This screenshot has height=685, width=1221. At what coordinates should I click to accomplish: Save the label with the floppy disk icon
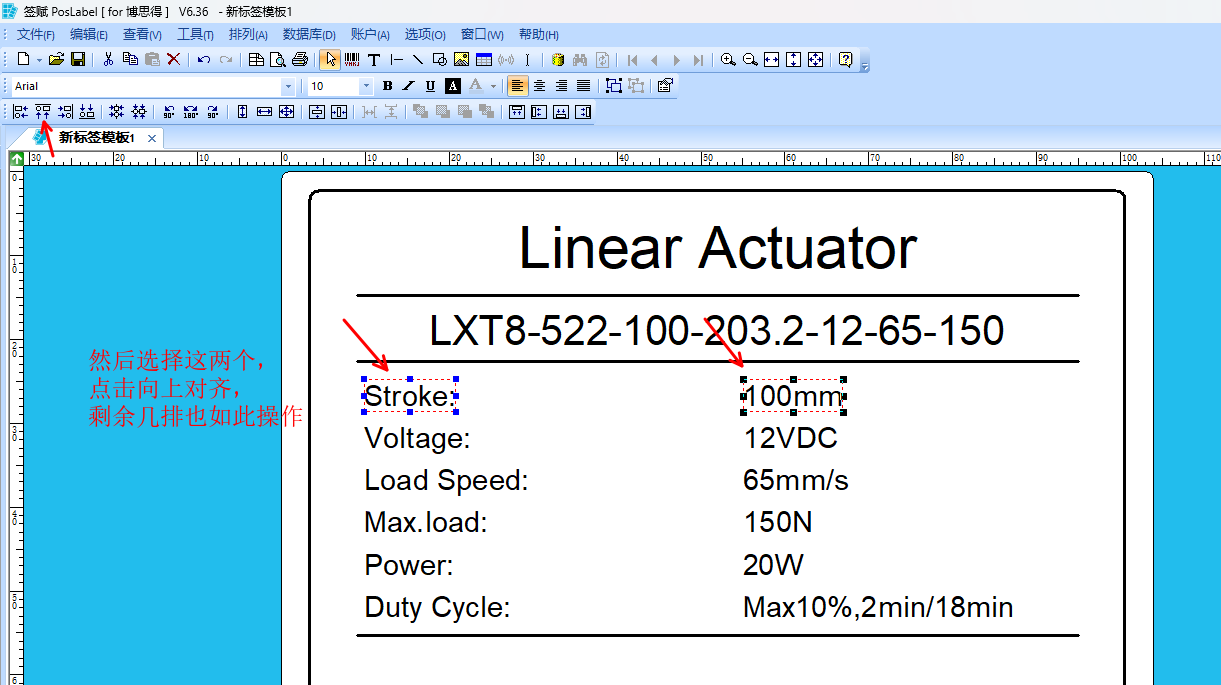[78, 60]
